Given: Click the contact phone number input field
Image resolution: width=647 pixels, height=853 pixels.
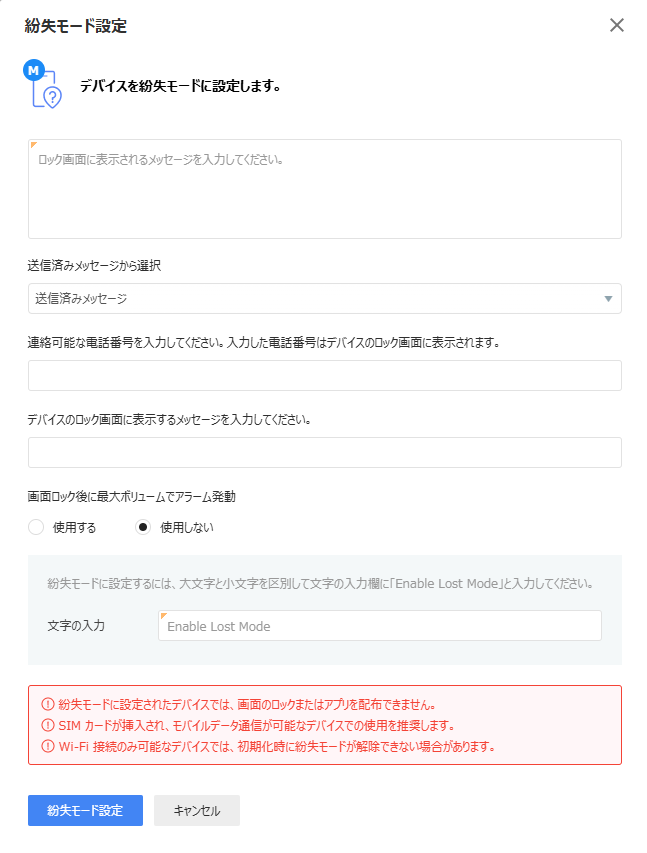Looking at the screenshot, I should click(x=325, y=375).
